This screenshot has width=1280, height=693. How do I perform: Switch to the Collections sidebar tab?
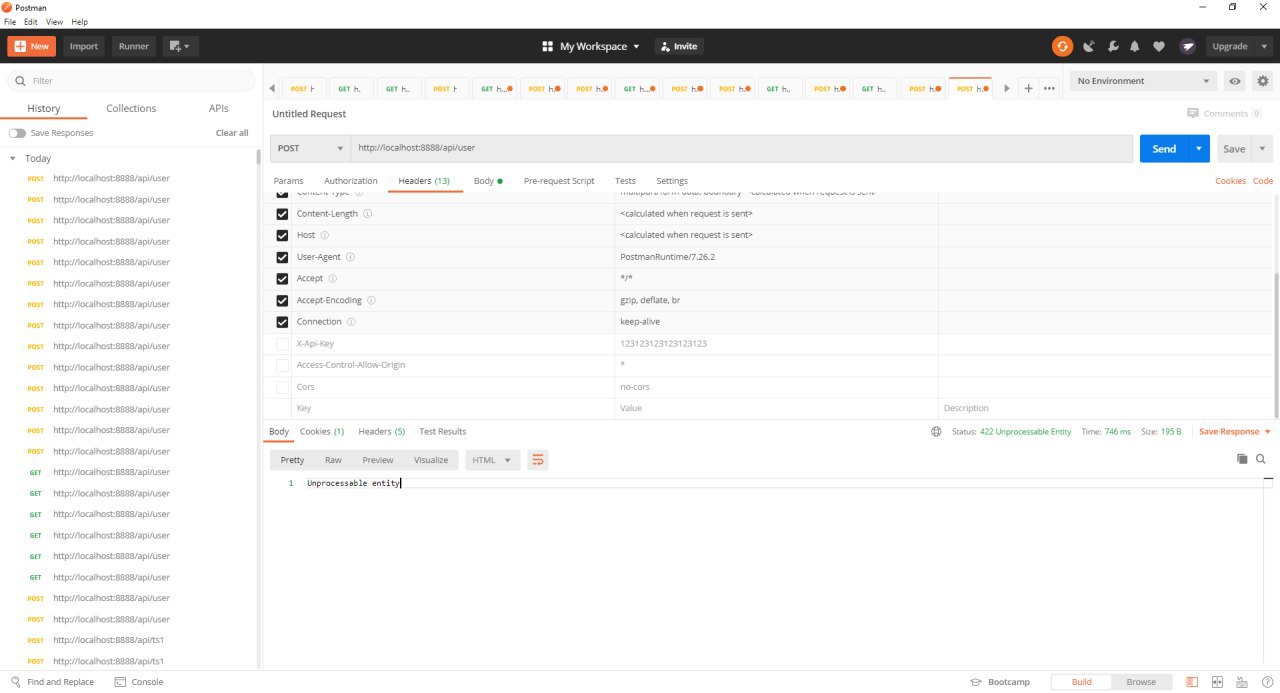point(131,108)
